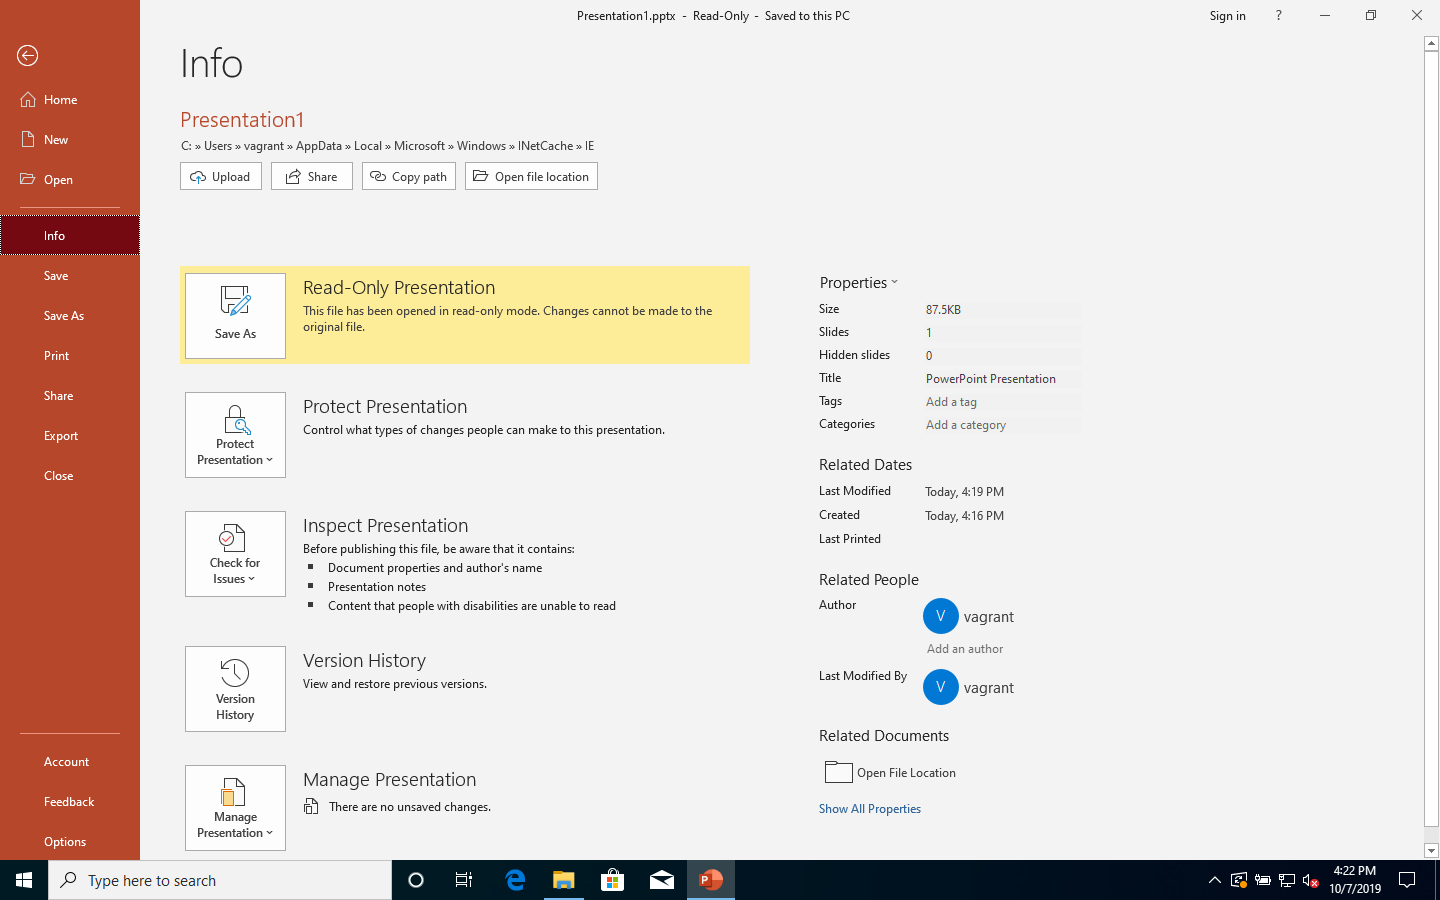Screen dimensions: 1440x900
Task: Expand the Protect Presentation dropdown
Action: coord(235,435)
